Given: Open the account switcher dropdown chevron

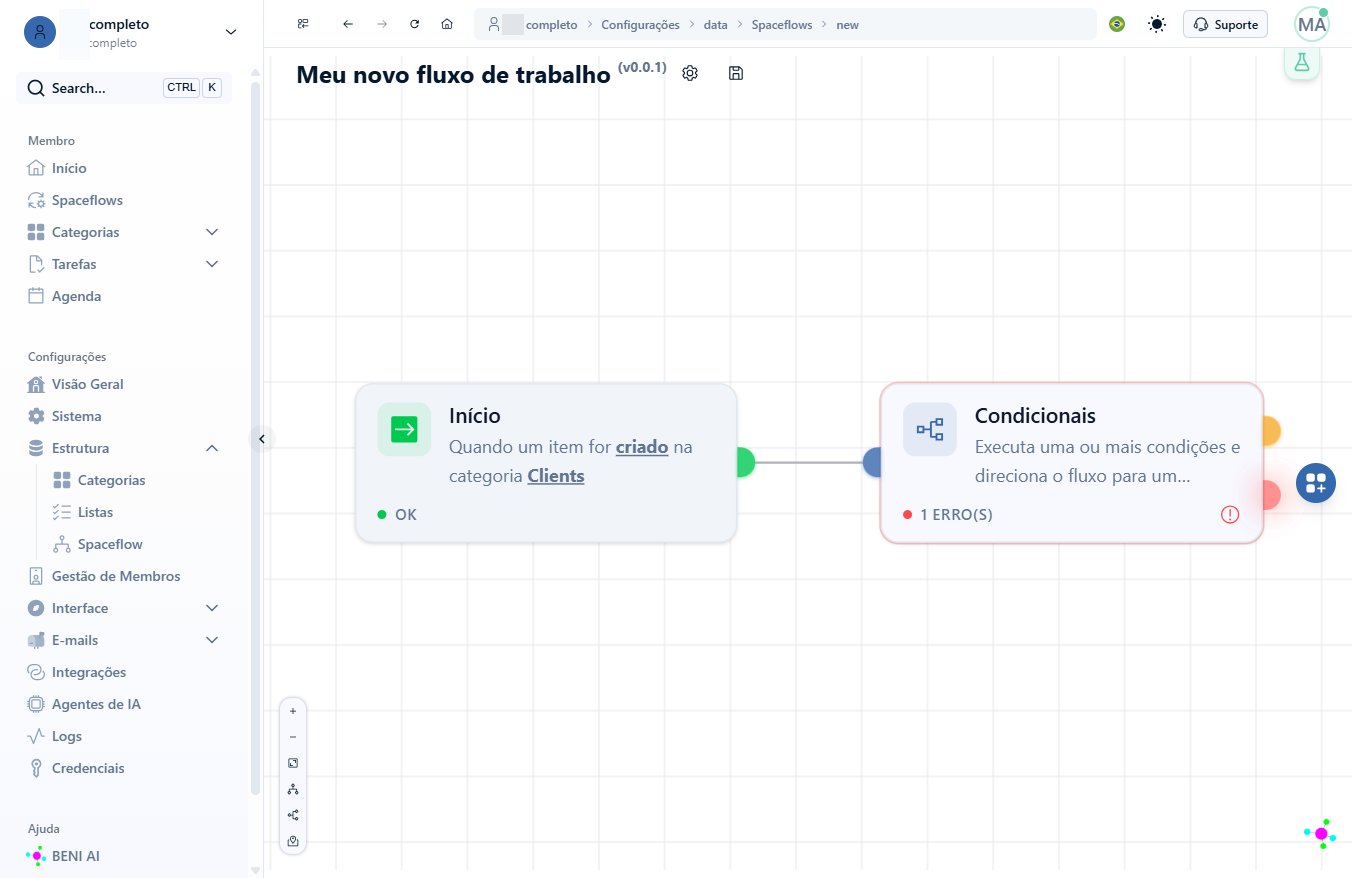Looking at the screenshot, I should coord(231,32).
